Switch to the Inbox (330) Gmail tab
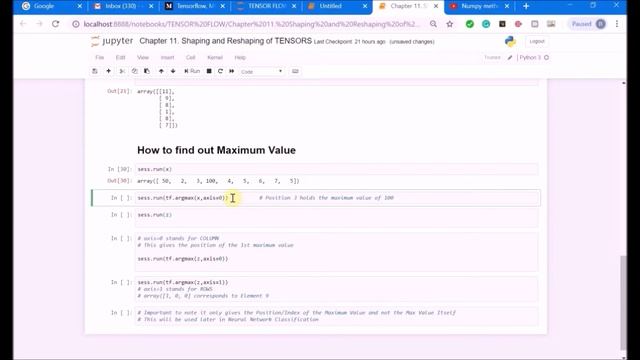This screenshot has width=640, height=360. pyautogui.click(x=122, y=6)
